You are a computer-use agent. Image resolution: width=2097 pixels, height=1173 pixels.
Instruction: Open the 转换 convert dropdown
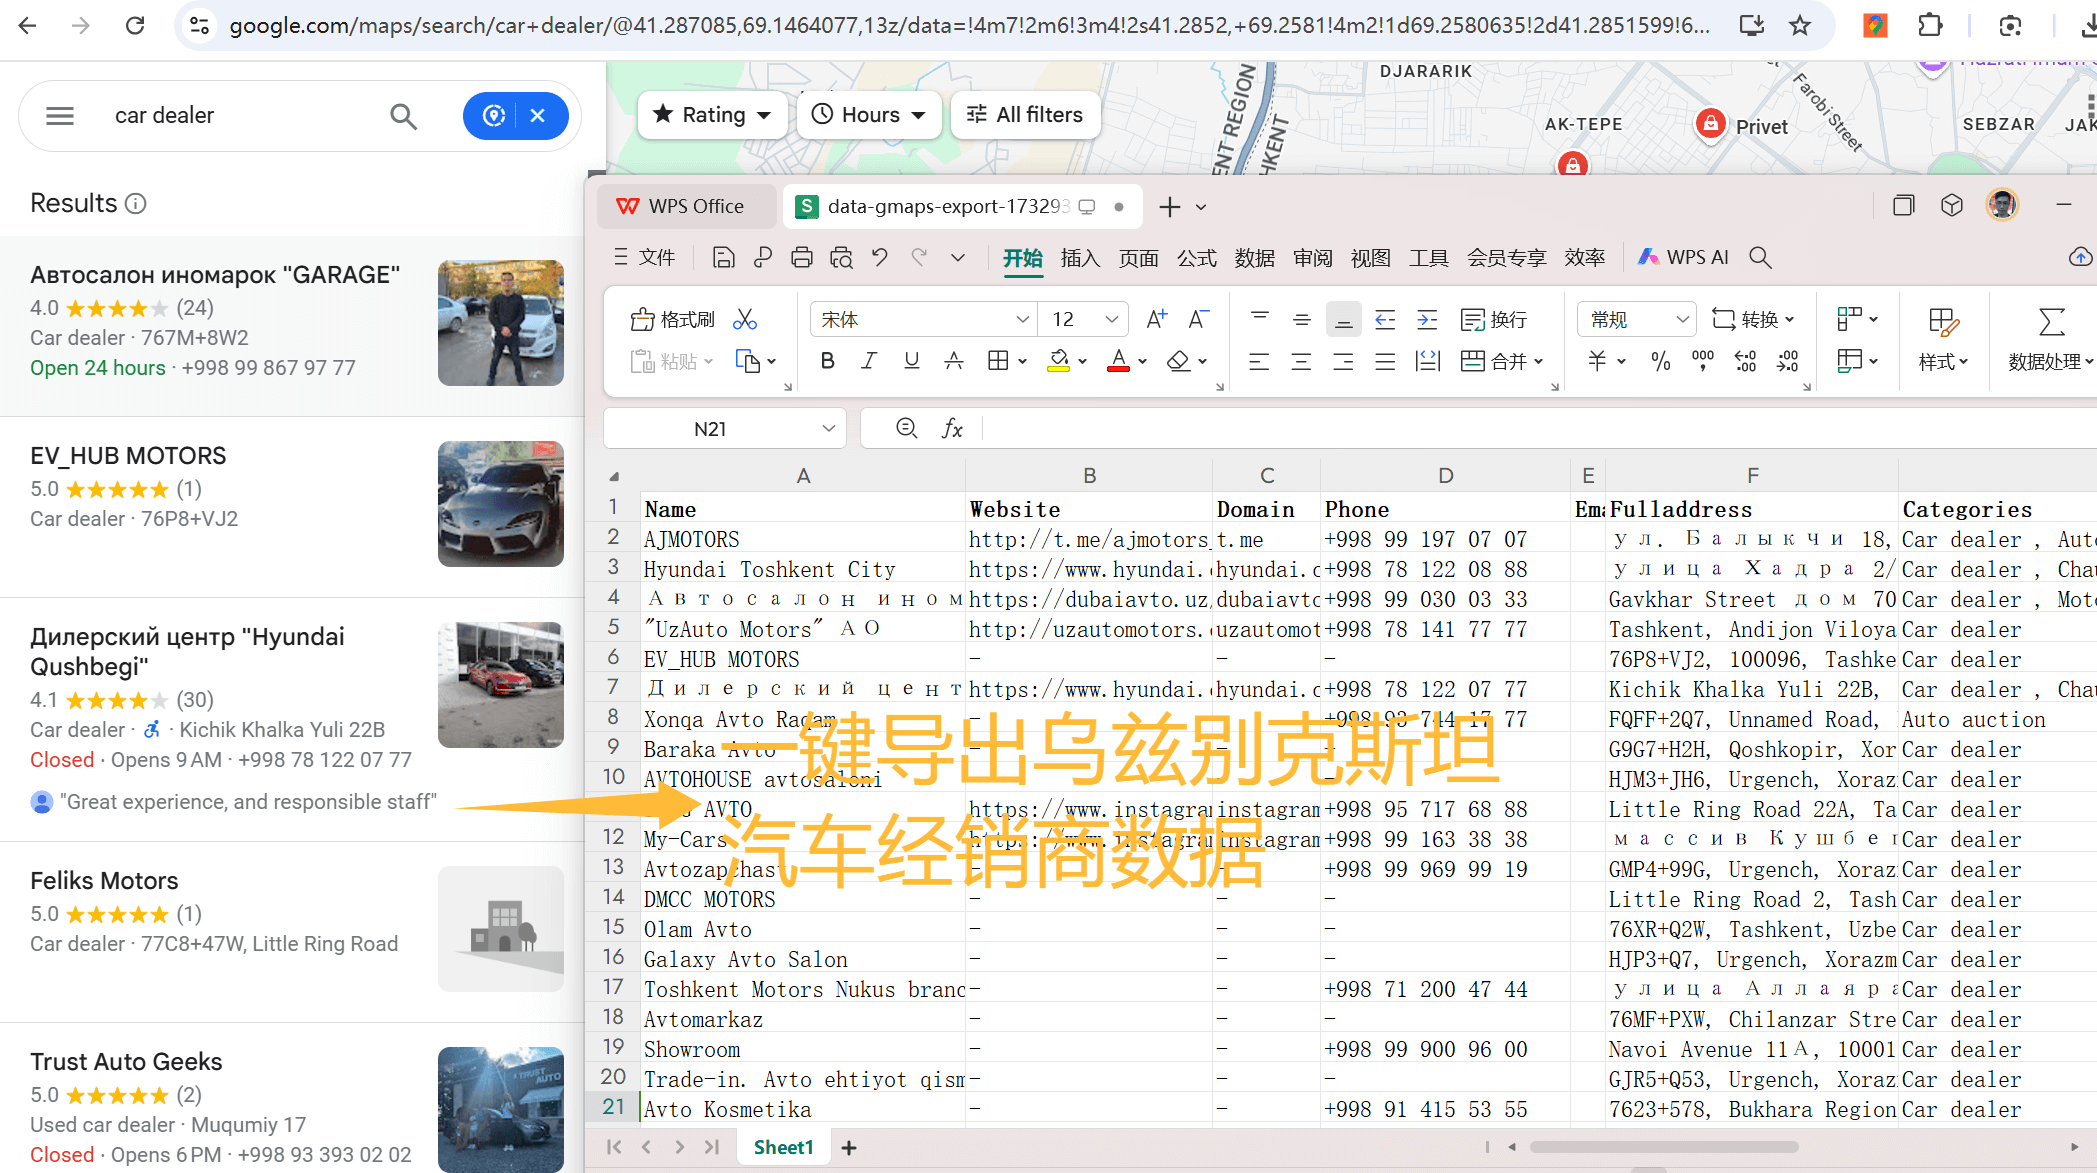pyautogui.click(x=1753, y=320)
